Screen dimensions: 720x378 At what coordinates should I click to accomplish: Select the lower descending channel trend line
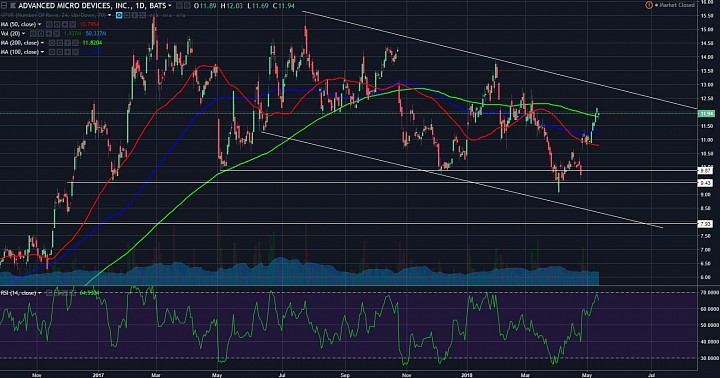coord(461,180)
